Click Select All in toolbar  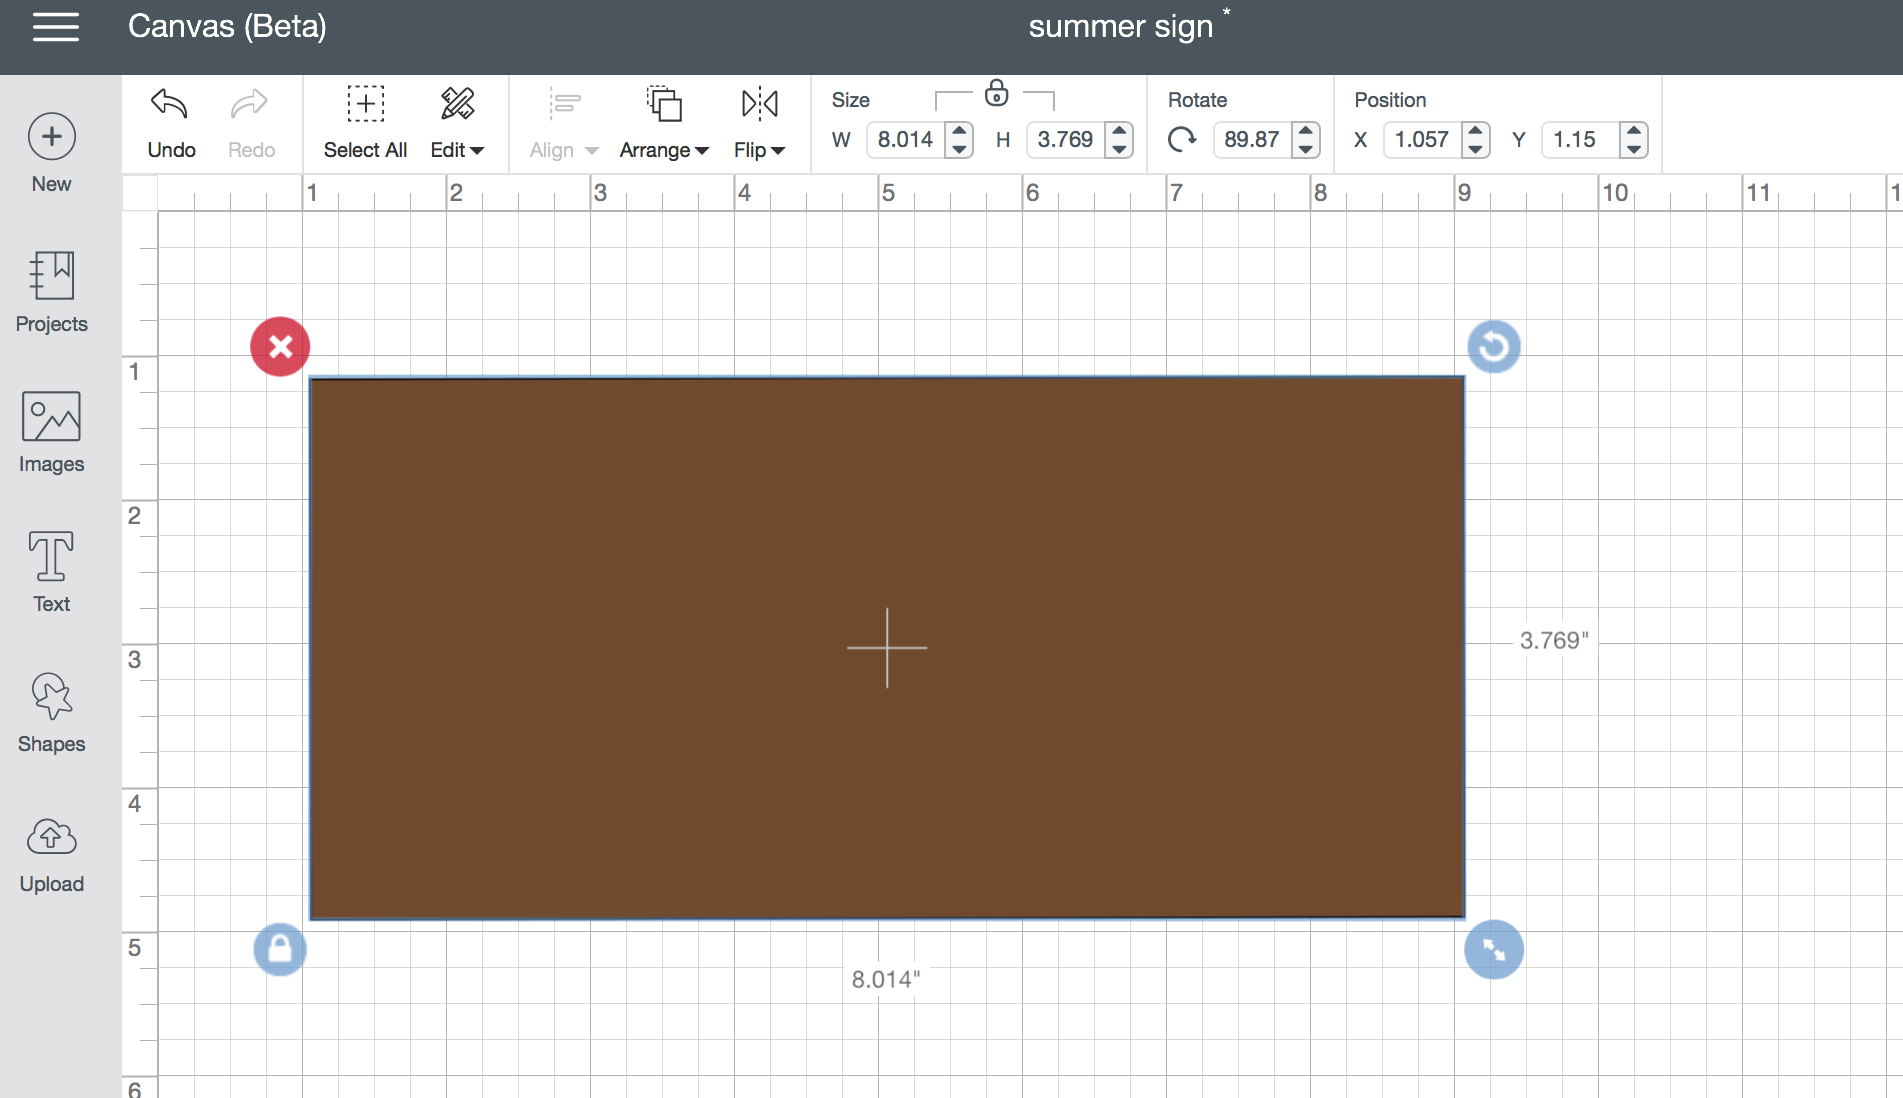click(365, 123)
